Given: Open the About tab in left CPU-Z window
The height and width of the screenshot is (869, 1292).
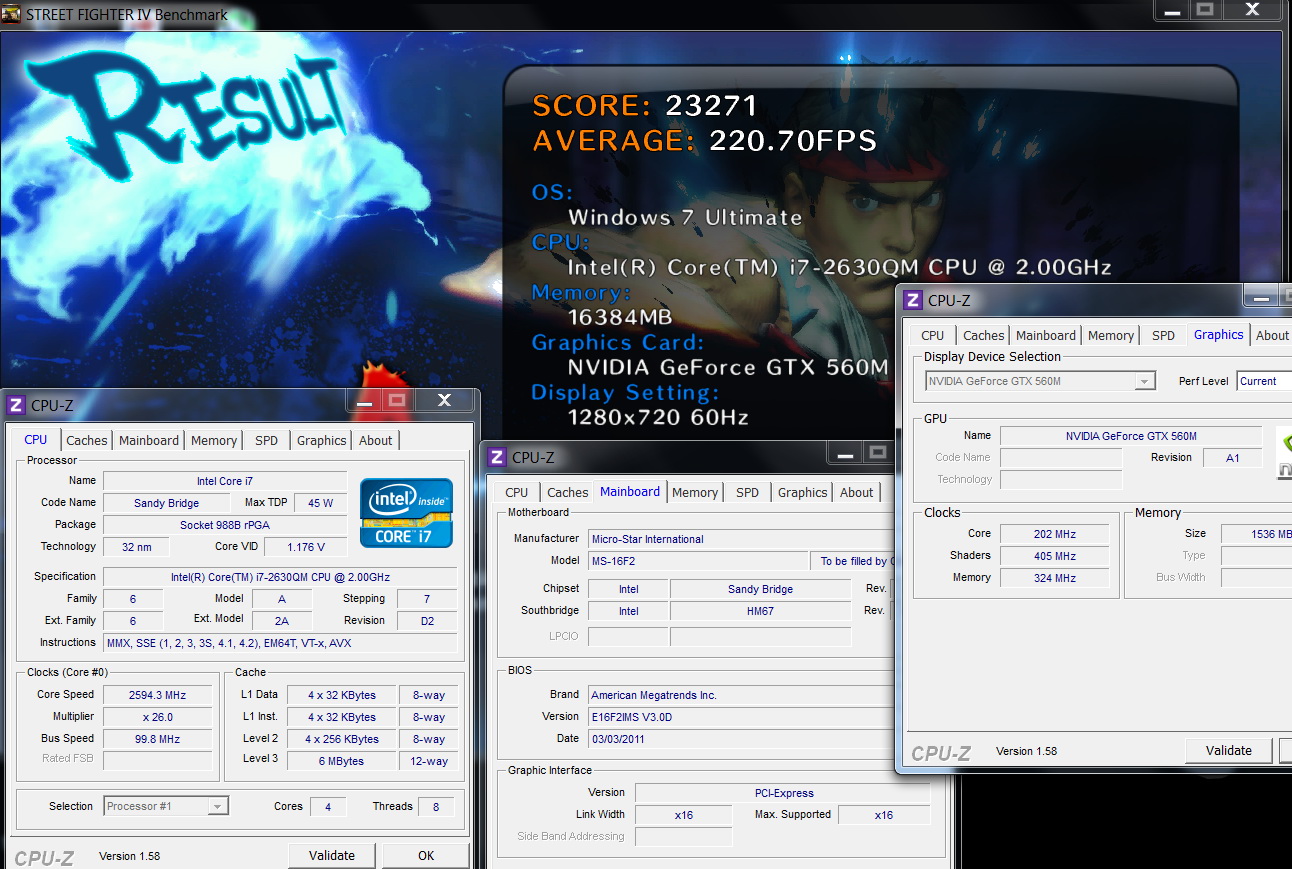Looking at the screenshot, I should 376,440.
